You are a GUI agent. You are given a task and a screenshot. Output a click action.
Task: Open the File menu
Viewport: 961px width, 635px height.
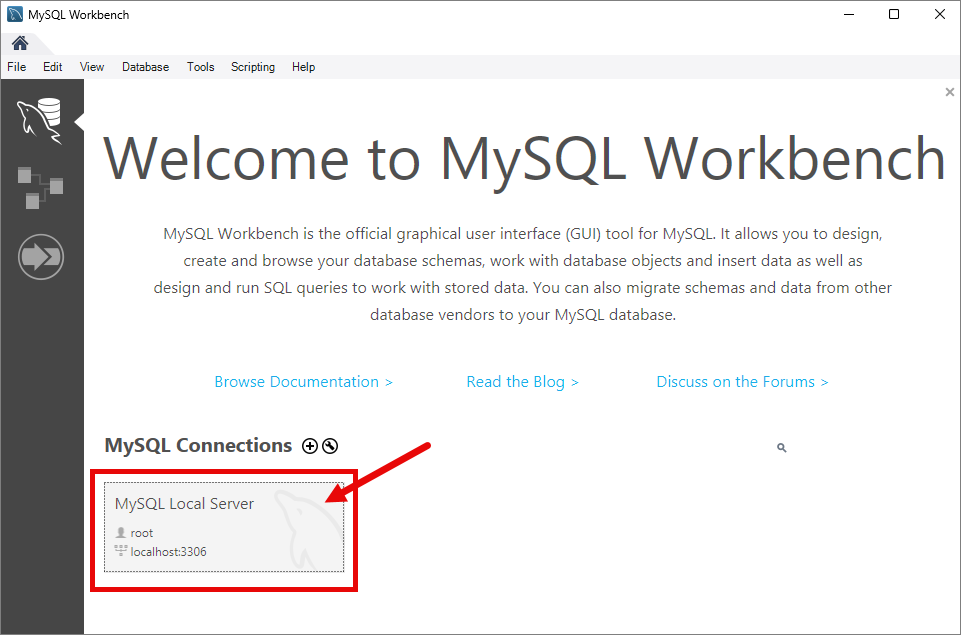coord(17,67)
